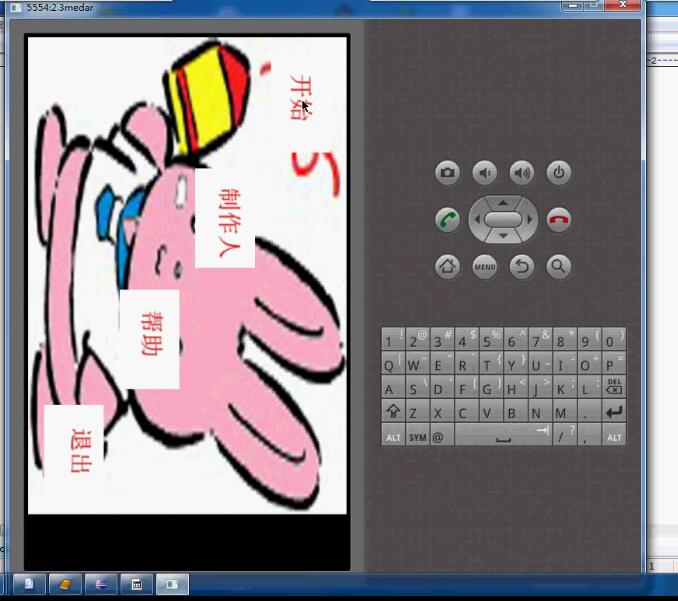Click the D-pad center select button
Viewport: 678px width, 601px height.
click(x=503, y=219)
